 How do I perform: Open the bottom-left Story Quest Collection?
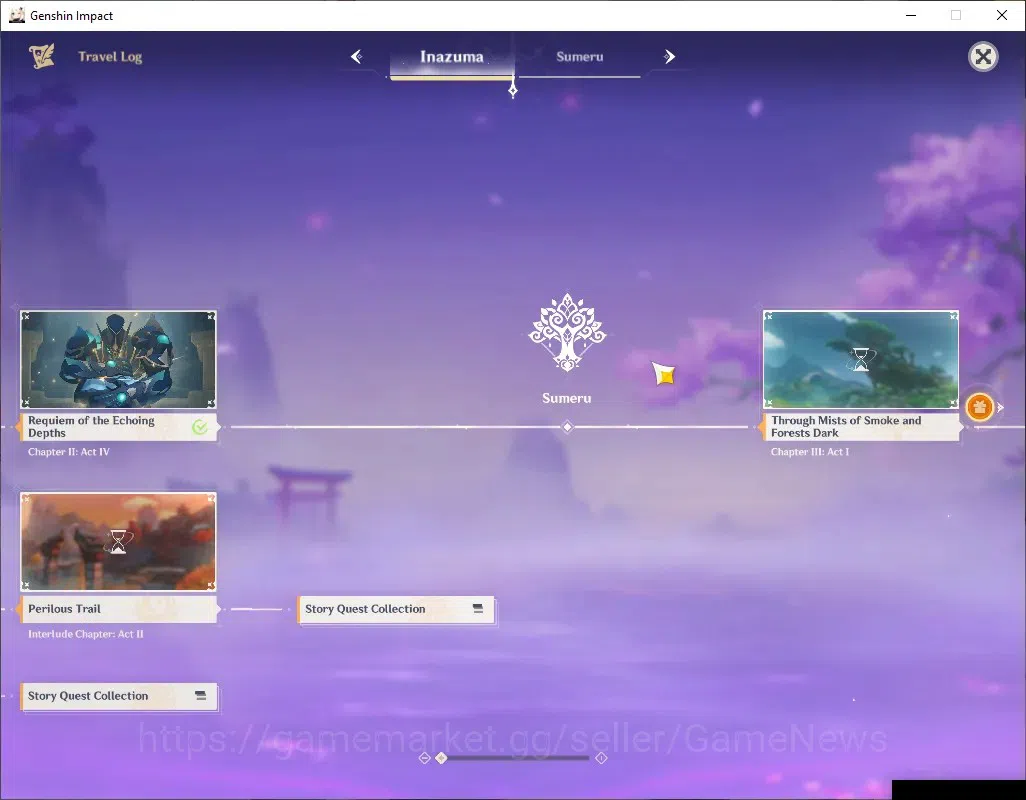(x=118, y=696)
